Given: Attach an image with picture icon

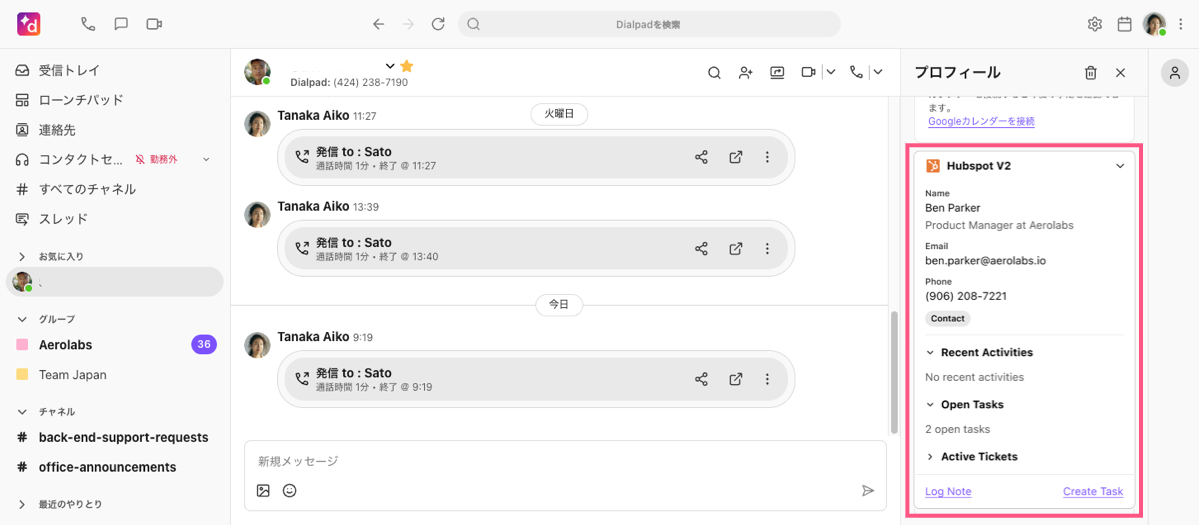Looking at the screenshot, I should (x=263, y=491).
